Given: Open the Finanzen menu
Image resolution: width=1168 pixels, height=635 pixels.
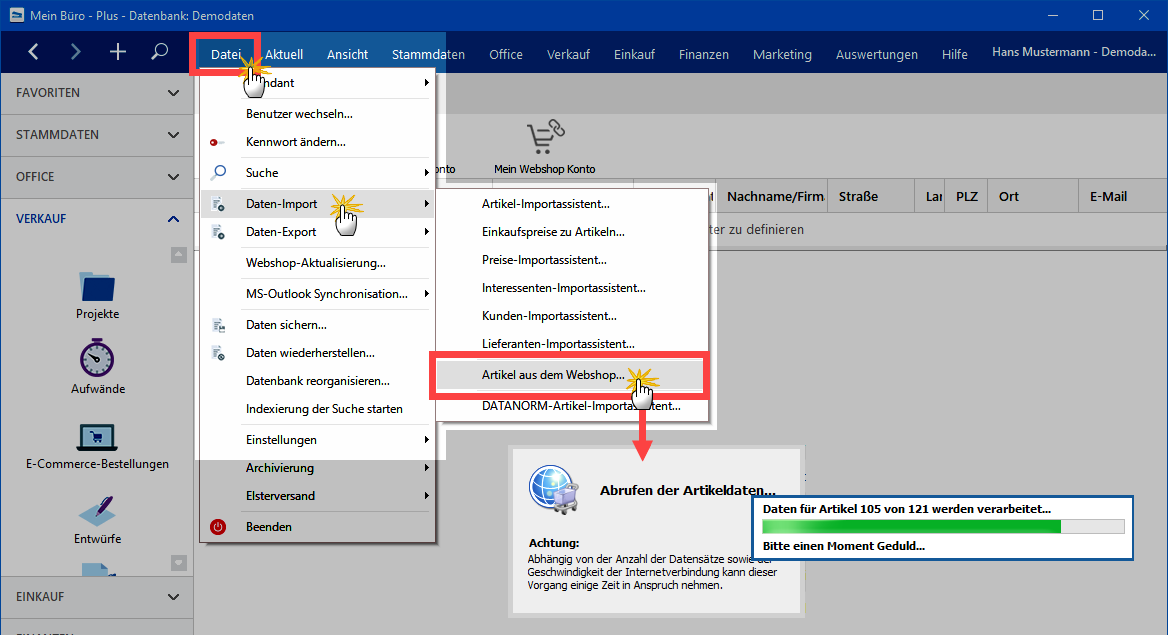Looking at the screenshot, I should click(704, 54).
